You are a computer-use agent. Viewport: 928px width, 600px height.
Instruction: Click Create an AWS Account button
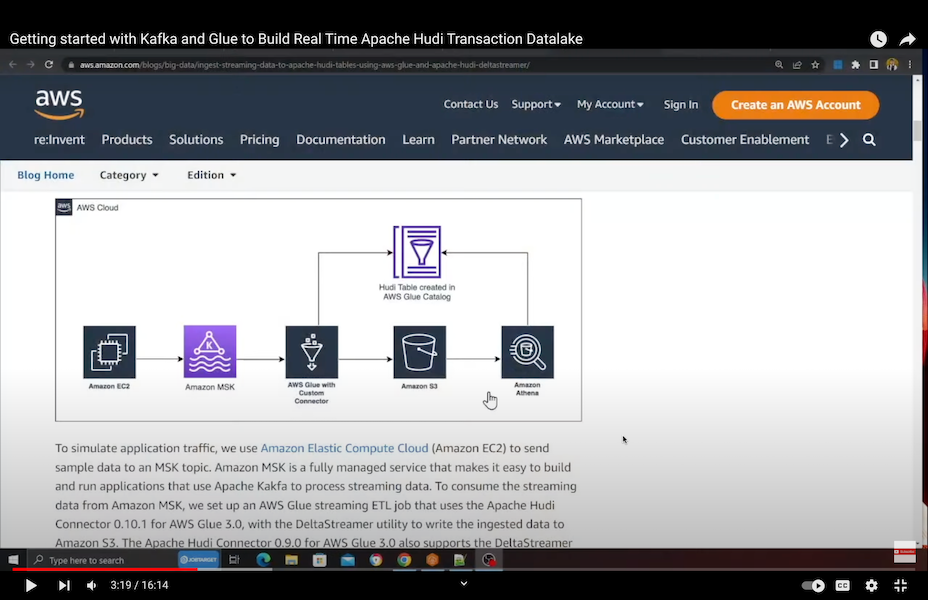(x=795, y=104)
